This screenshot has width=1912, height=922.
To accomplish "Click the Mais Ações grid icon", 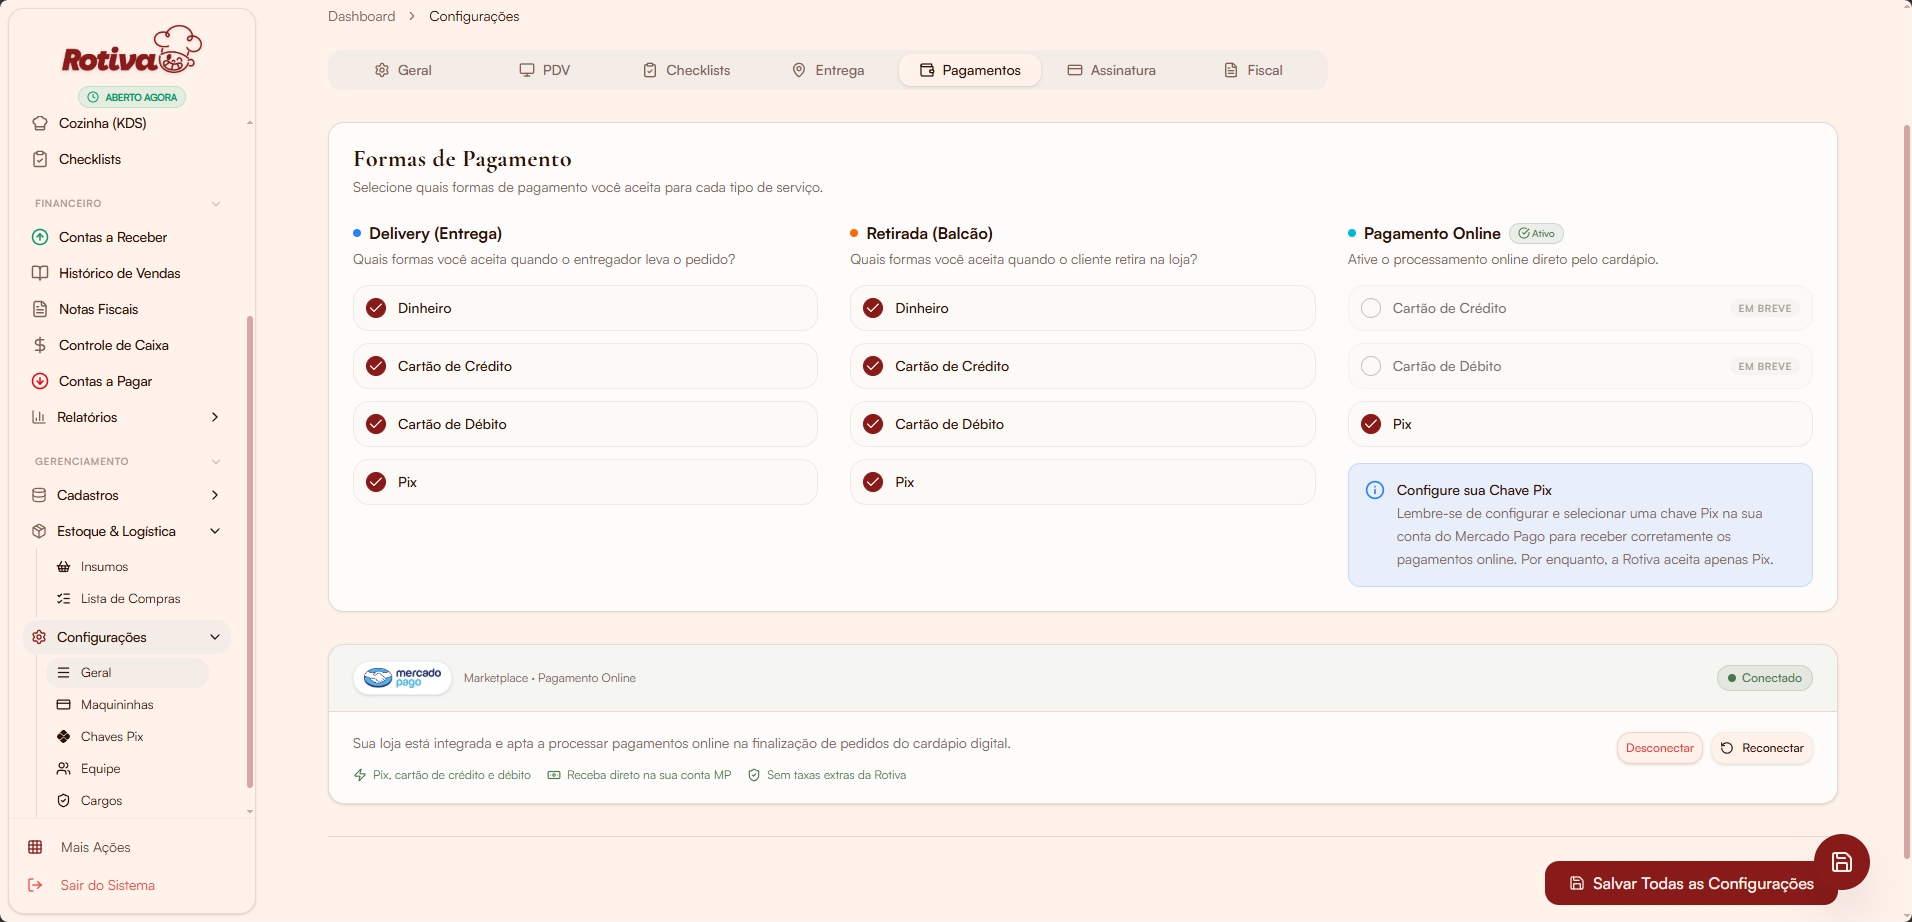I will [35, 847].
